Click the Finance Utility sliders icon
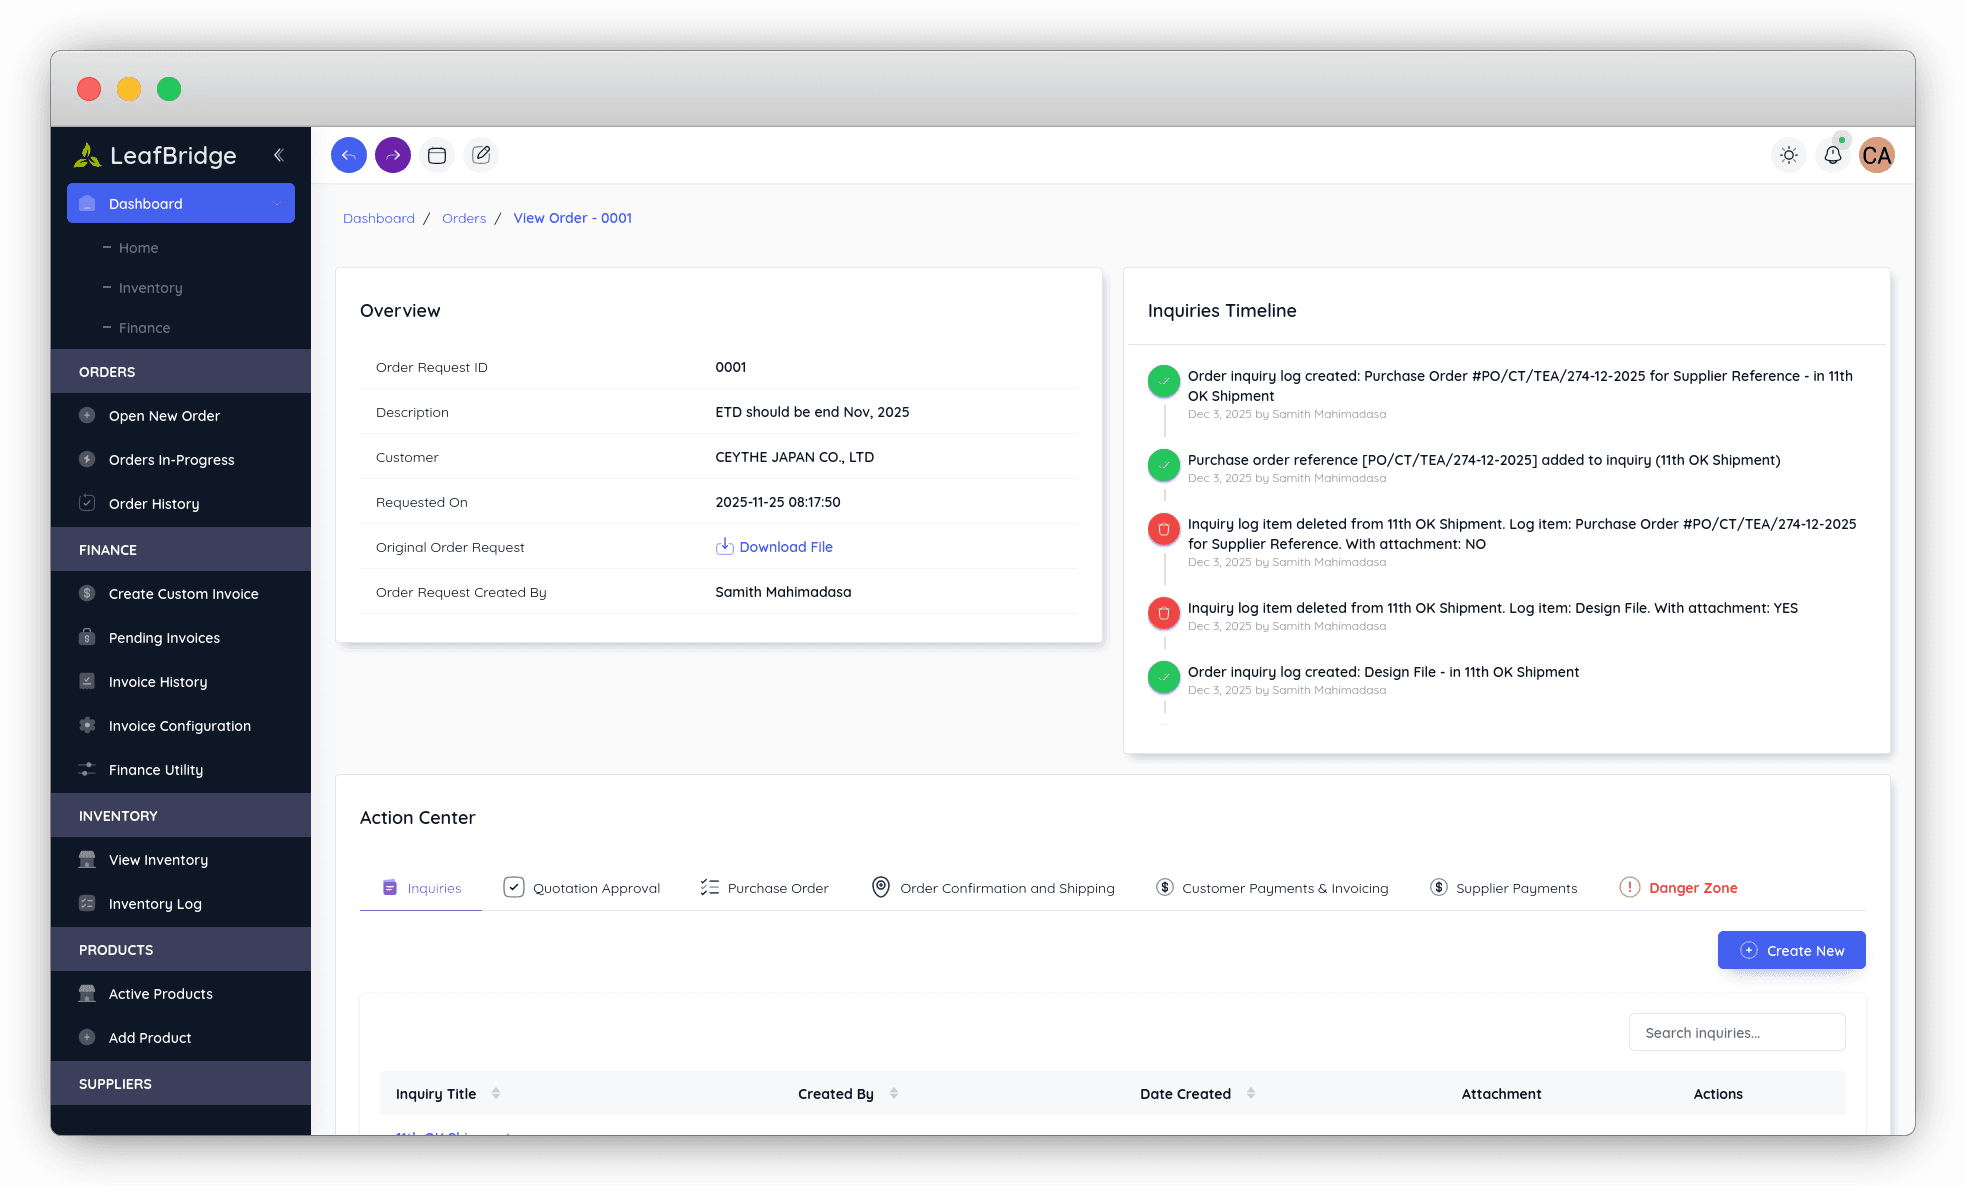This screenshot has width=1966, height=1186. point(87,769)
